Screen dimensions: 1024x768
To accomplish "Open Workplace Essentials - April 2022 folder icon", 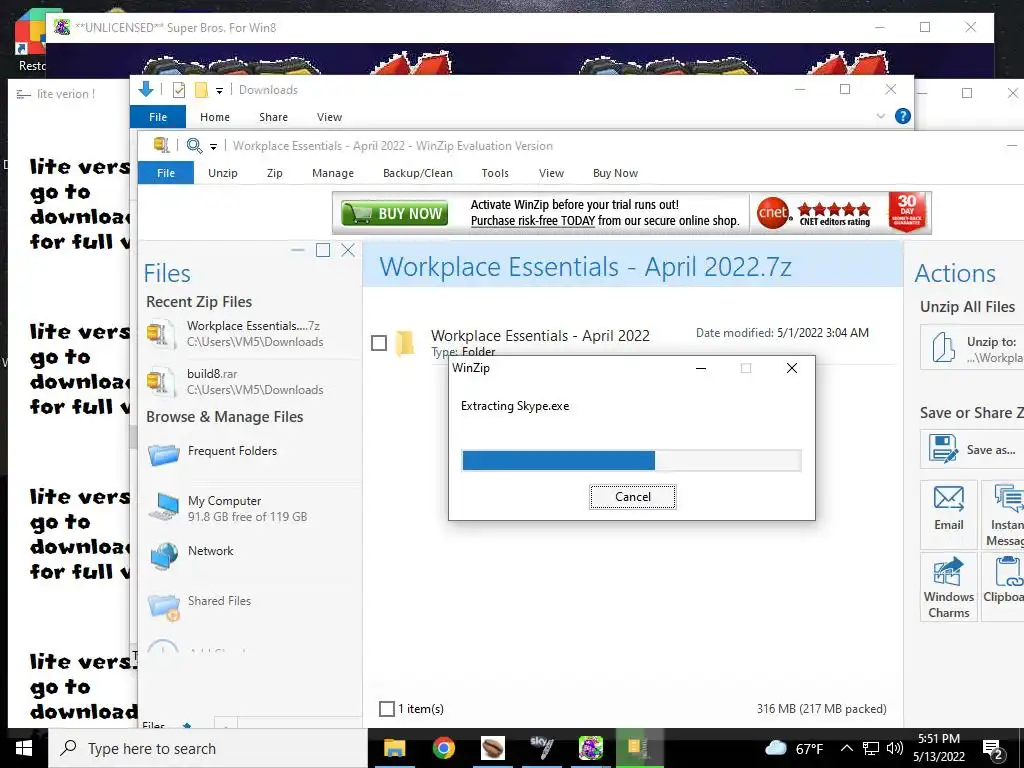I will point(405,343).
